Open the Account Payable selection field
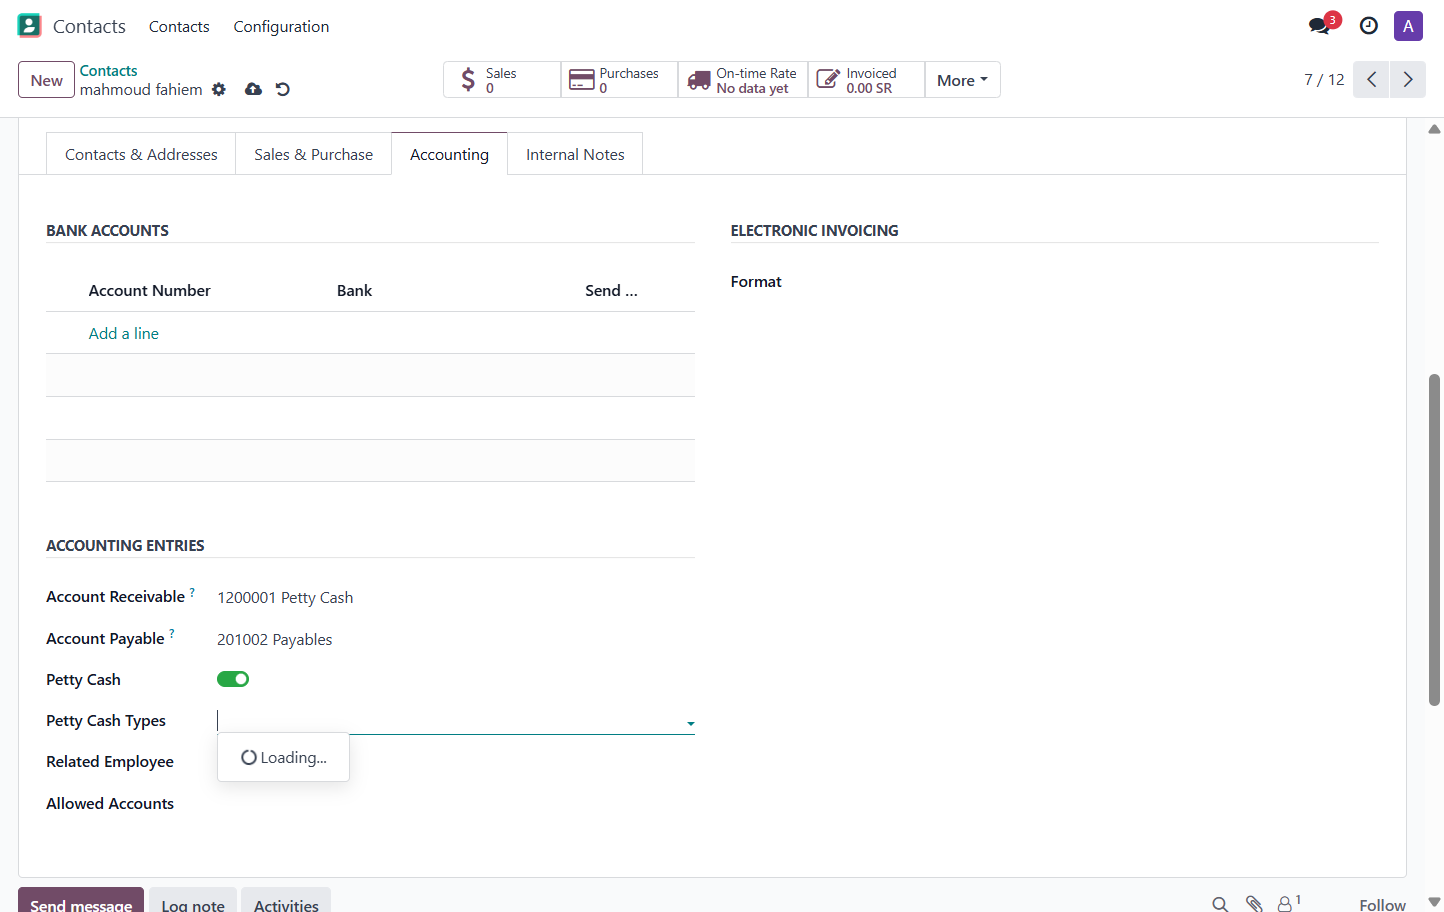The image size is (1444, 912). click(456, 640)
